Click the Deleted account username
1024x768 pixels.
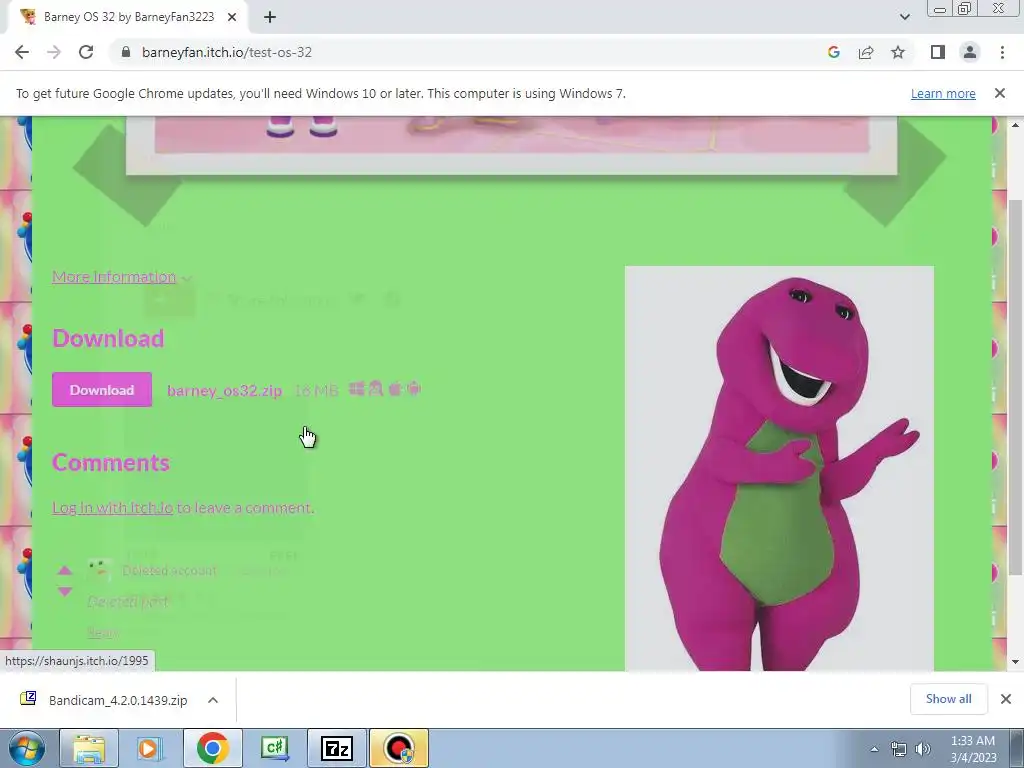pos(169,571)
